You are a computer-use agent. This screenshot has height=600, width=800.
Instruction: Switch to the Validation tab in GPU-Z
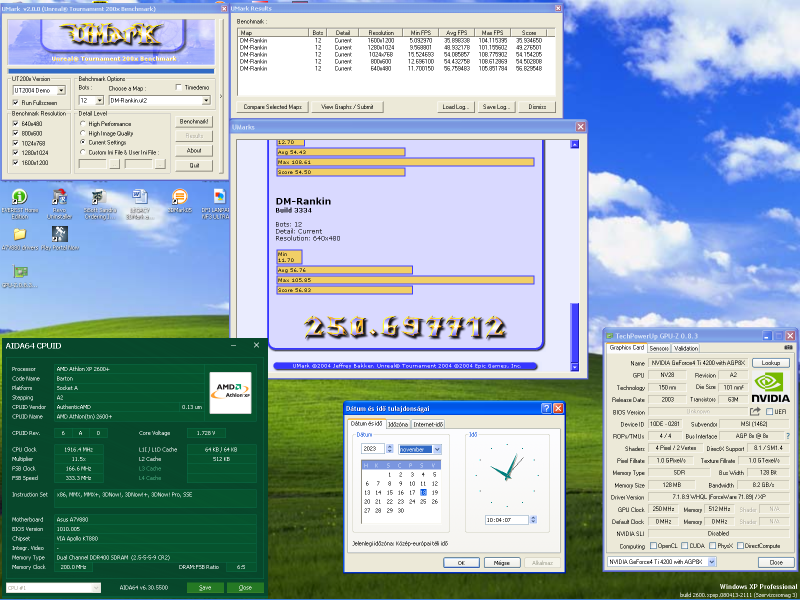[686, 348]
